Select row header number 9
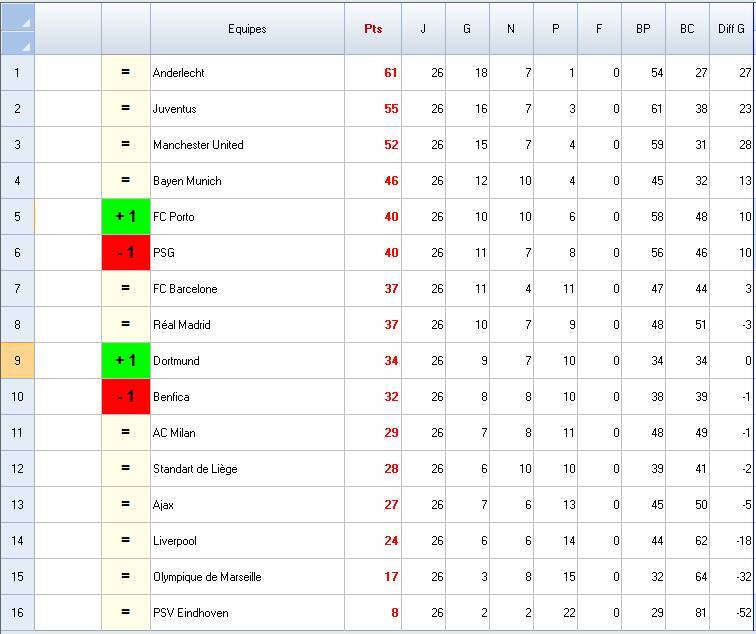 point(17,361)
